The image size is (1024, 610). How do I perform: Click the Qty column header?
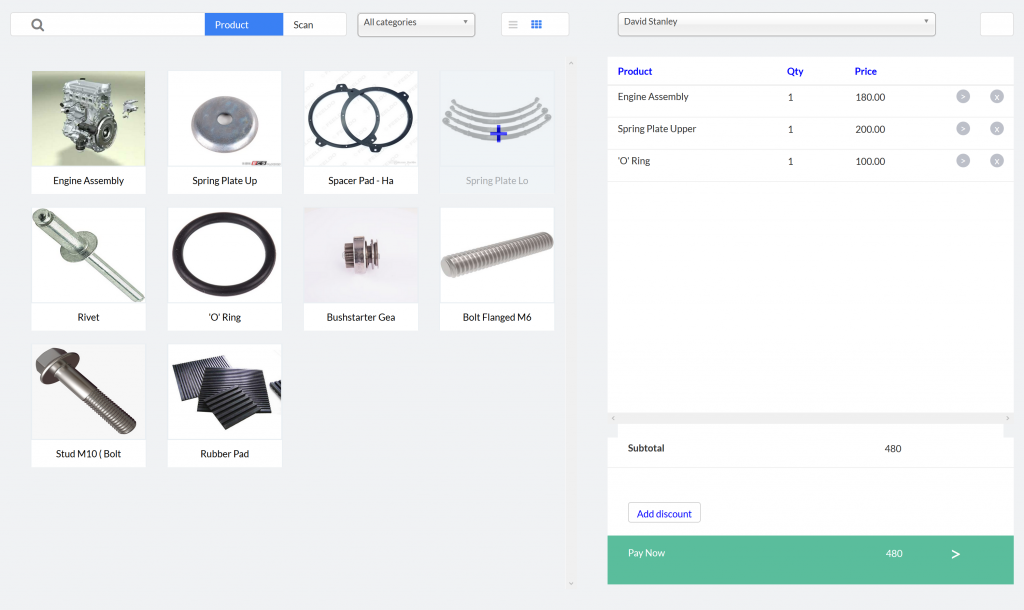(795, 71)
